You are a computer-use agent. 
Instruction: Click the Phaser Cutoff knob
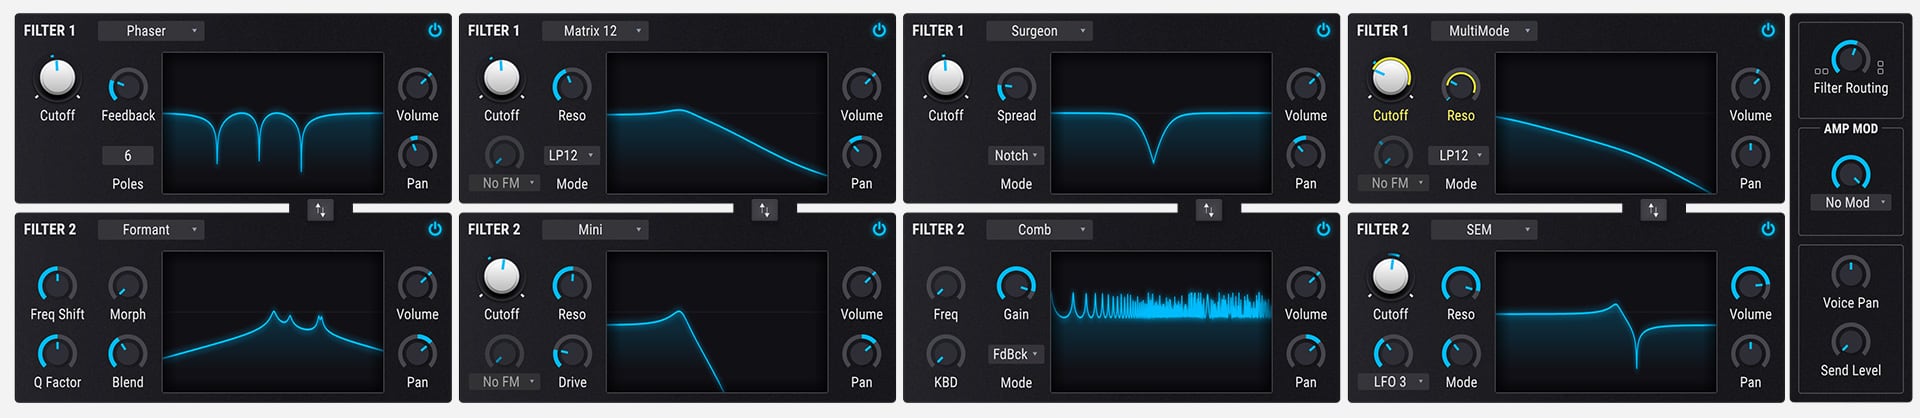57,78
